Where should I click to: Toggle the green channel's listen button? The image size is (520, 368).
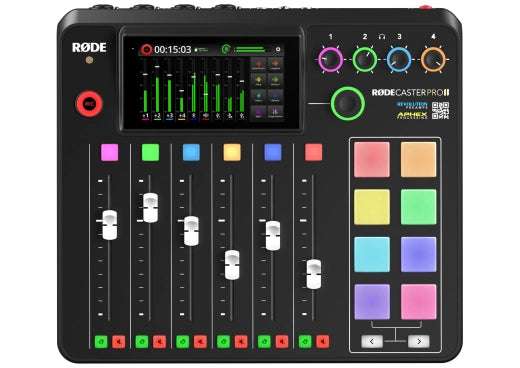point(142,342)
